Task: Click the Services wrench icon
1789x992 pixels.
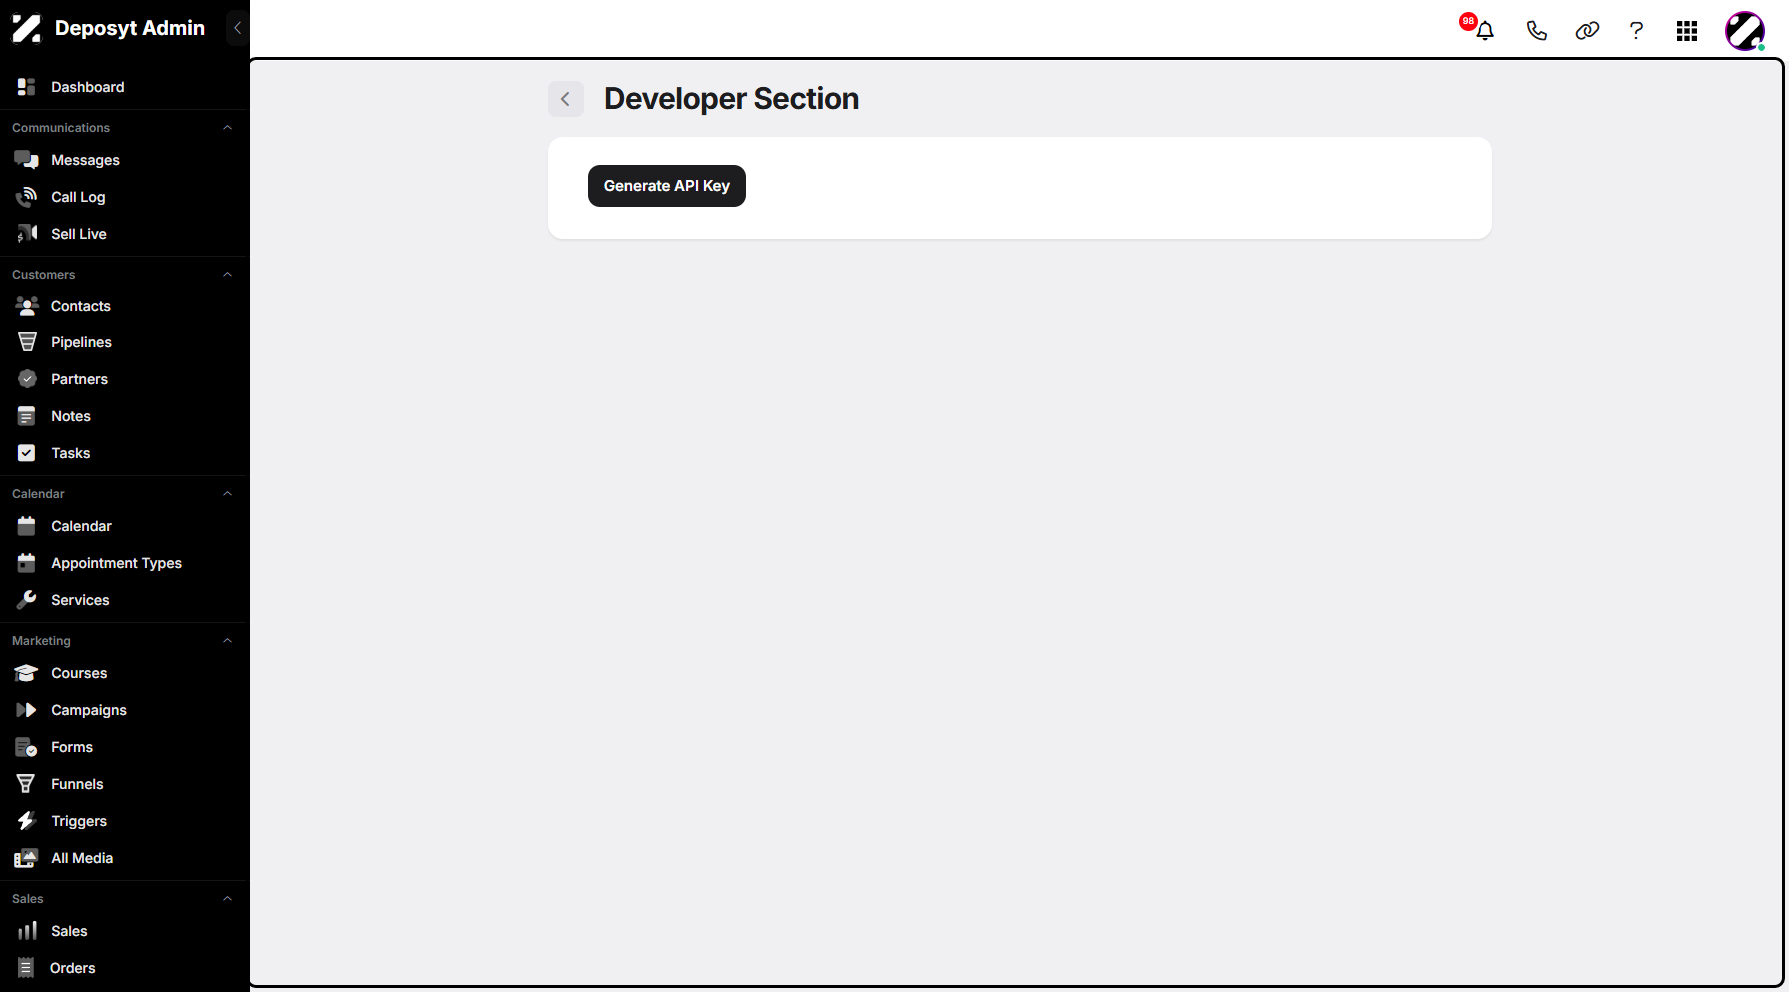Action: point(27,600)
